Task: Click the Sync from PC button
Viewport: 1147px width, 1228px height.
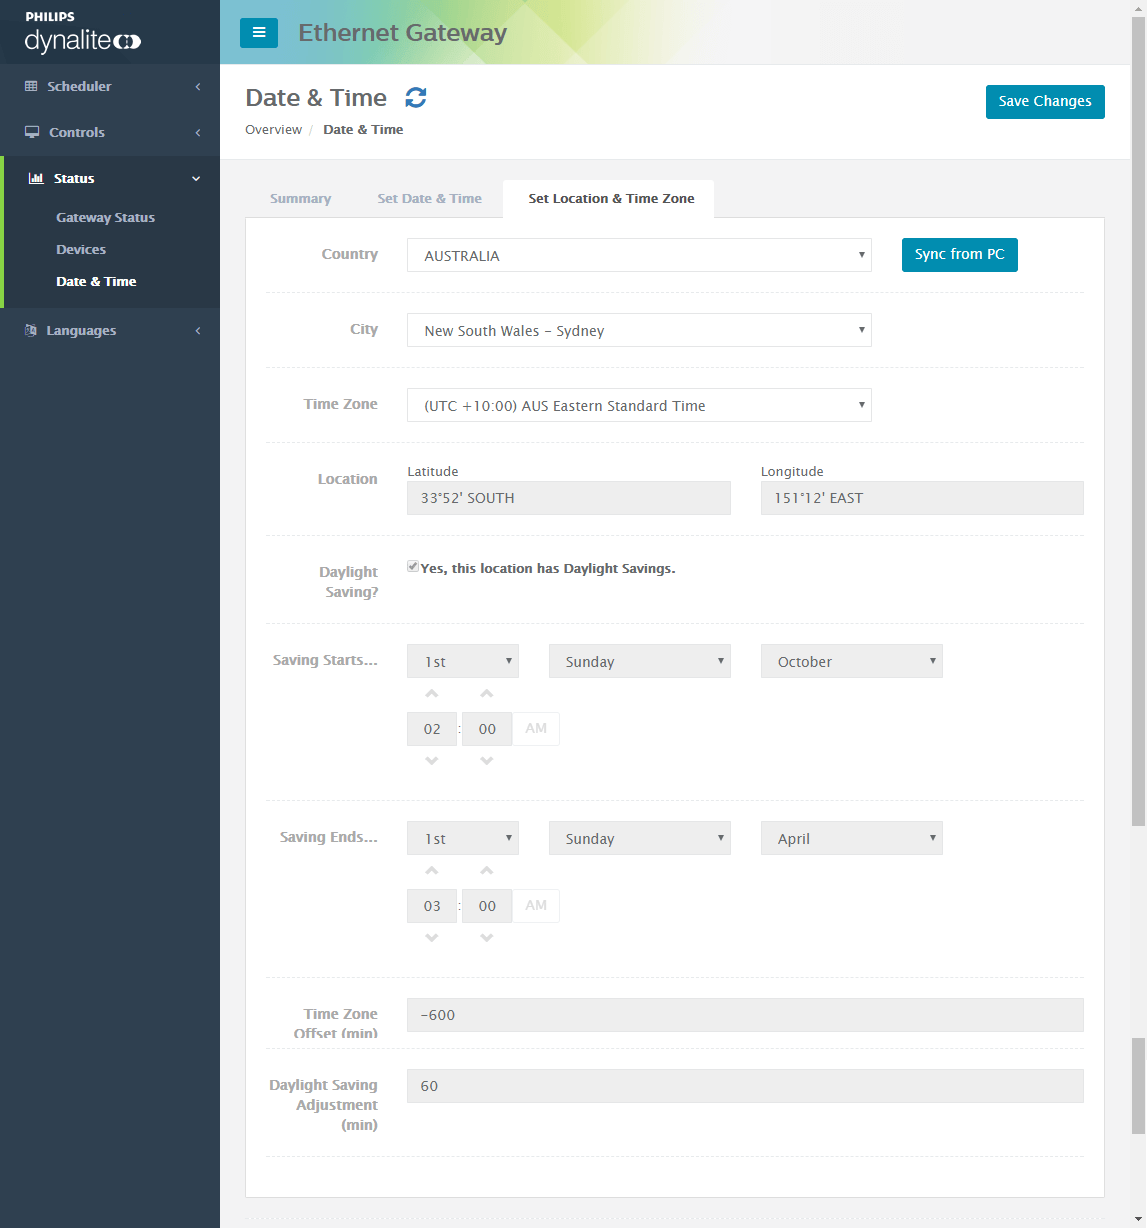Action: (x=959, y=255)
